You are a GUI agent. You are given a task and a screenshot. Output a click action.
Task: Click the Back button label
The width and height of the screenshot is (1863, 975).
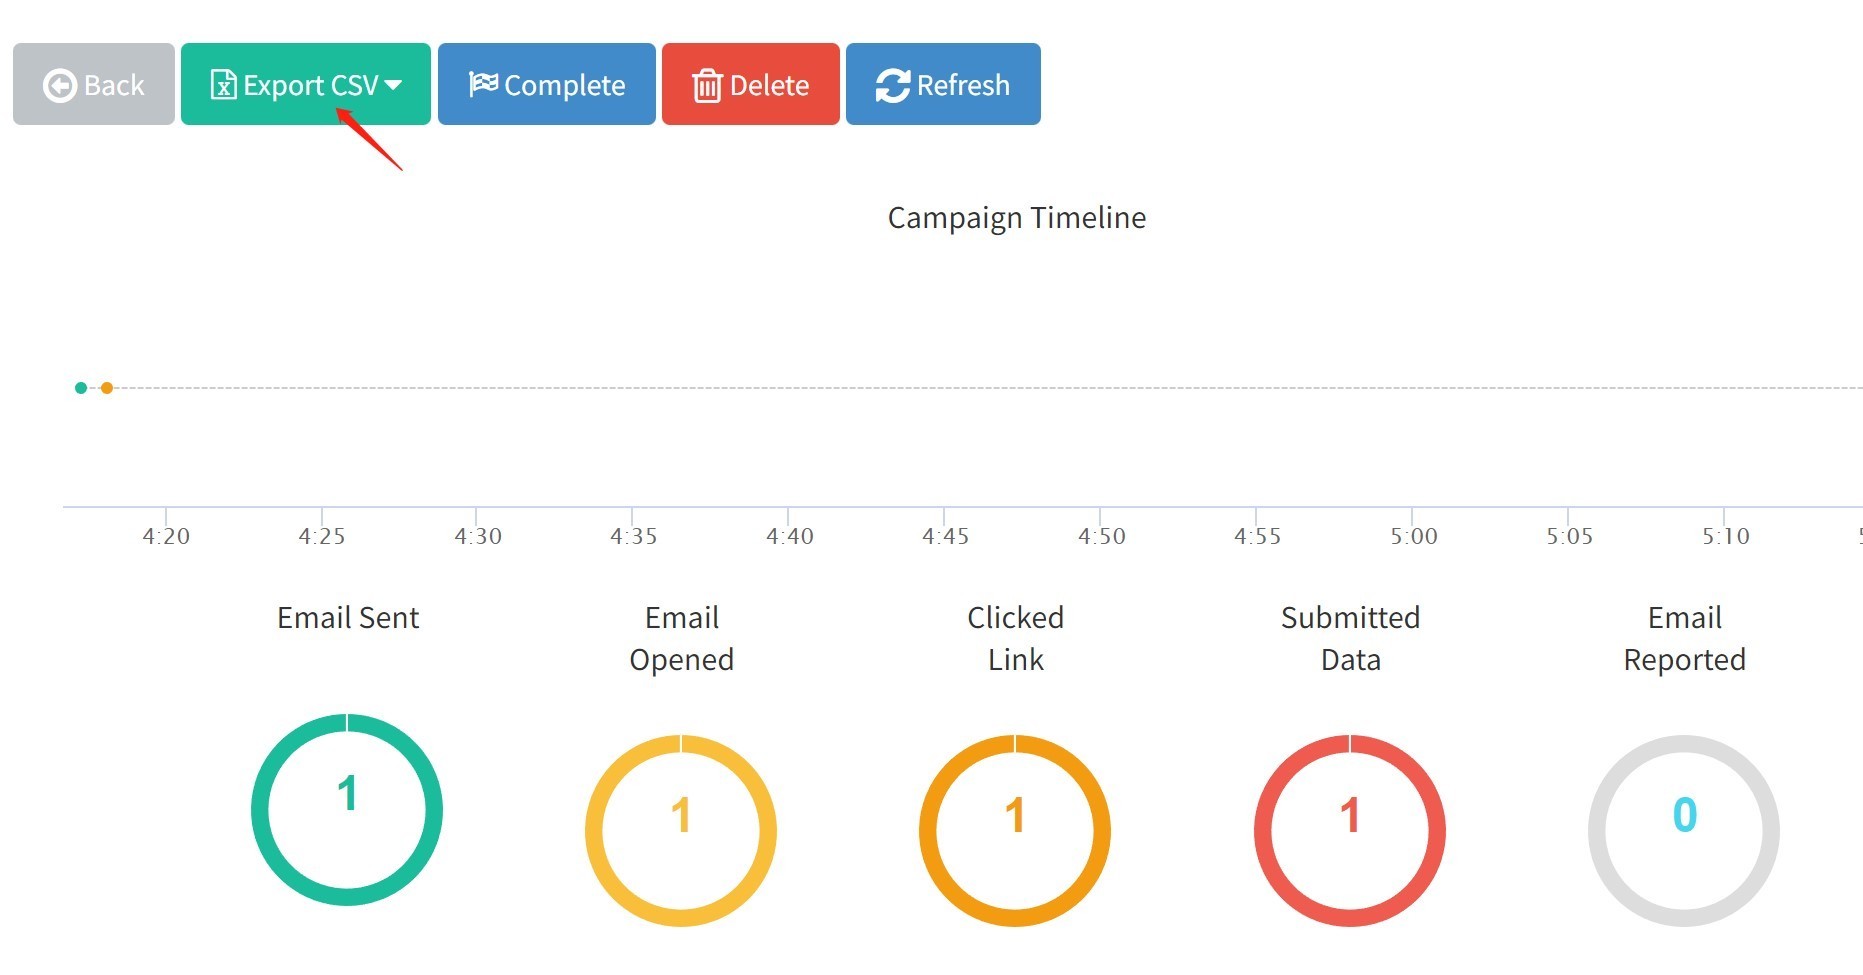[114, 85]
